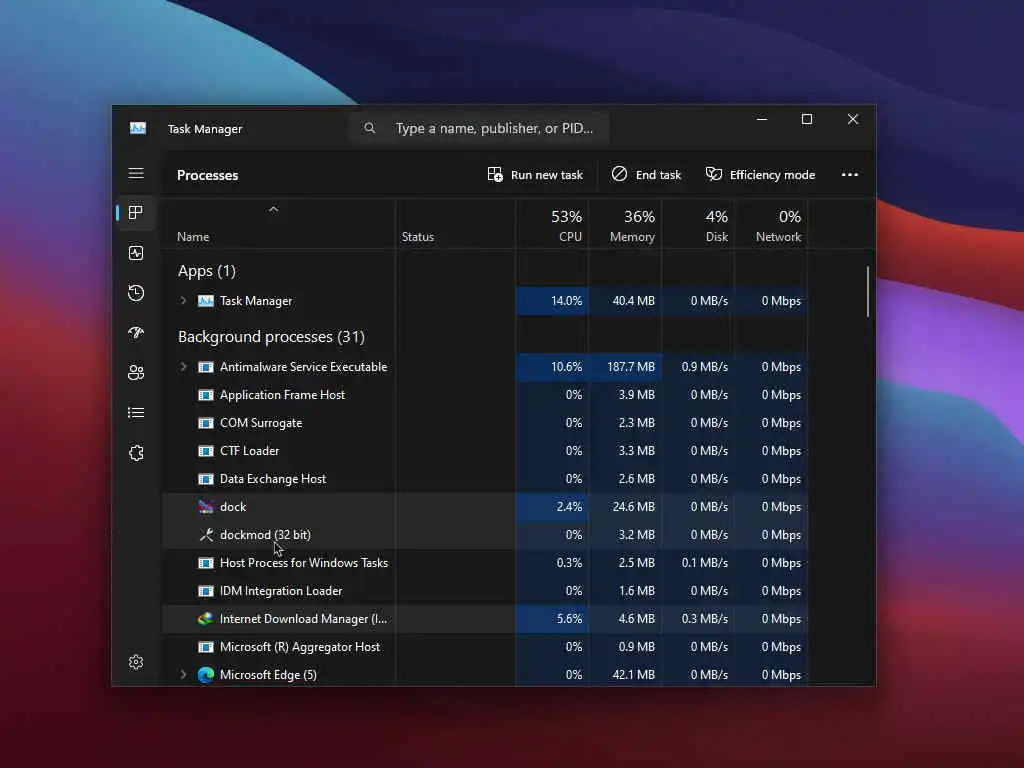This screenshot has height=768, width=1024.
Task: Click the Microsoft Edge icon
Action: coord(206,675)
